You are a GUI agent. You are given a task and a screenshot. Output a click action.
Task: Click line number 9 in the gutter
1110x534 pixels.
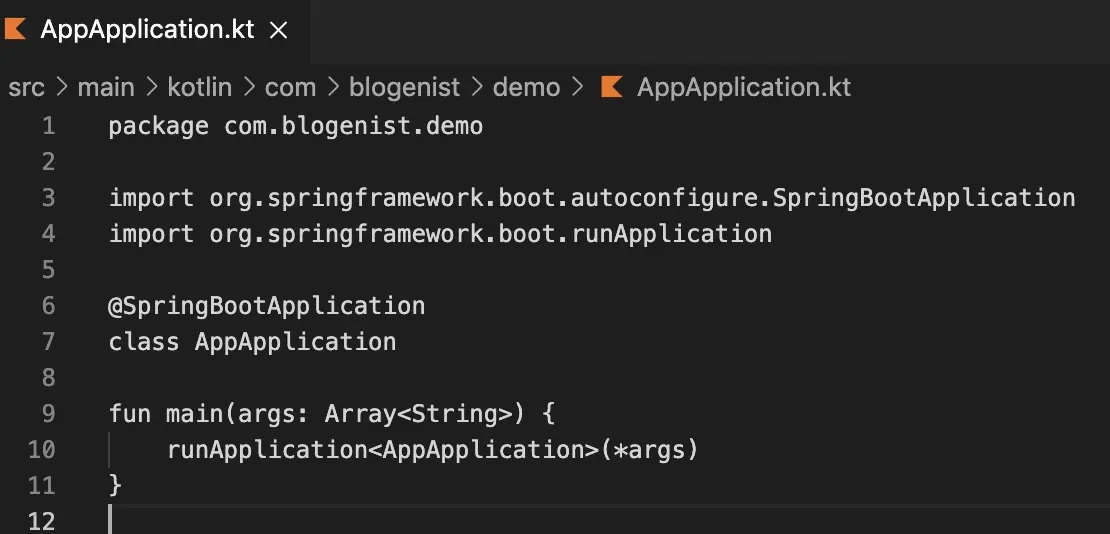tap(48, 413)
